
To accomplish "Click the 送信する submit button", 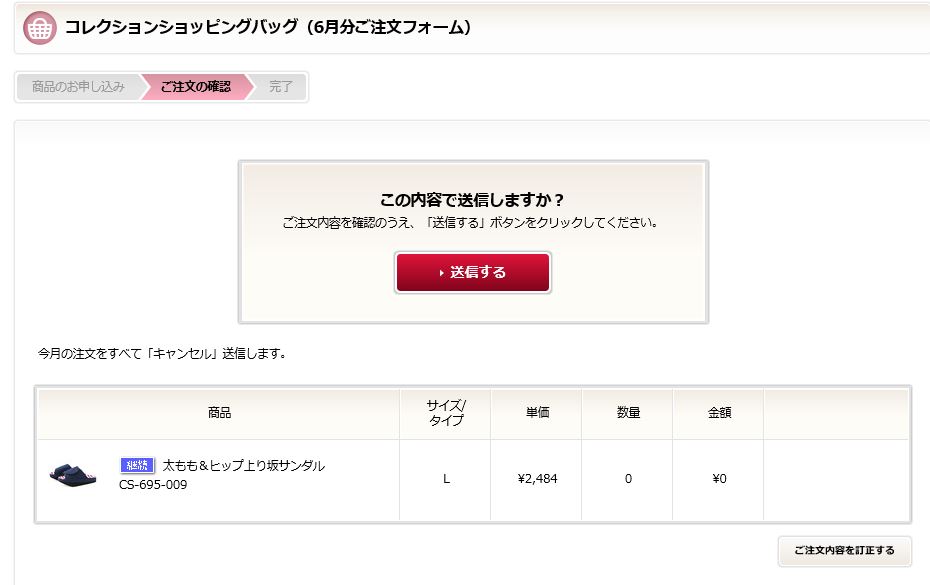I will coord(473,272).
